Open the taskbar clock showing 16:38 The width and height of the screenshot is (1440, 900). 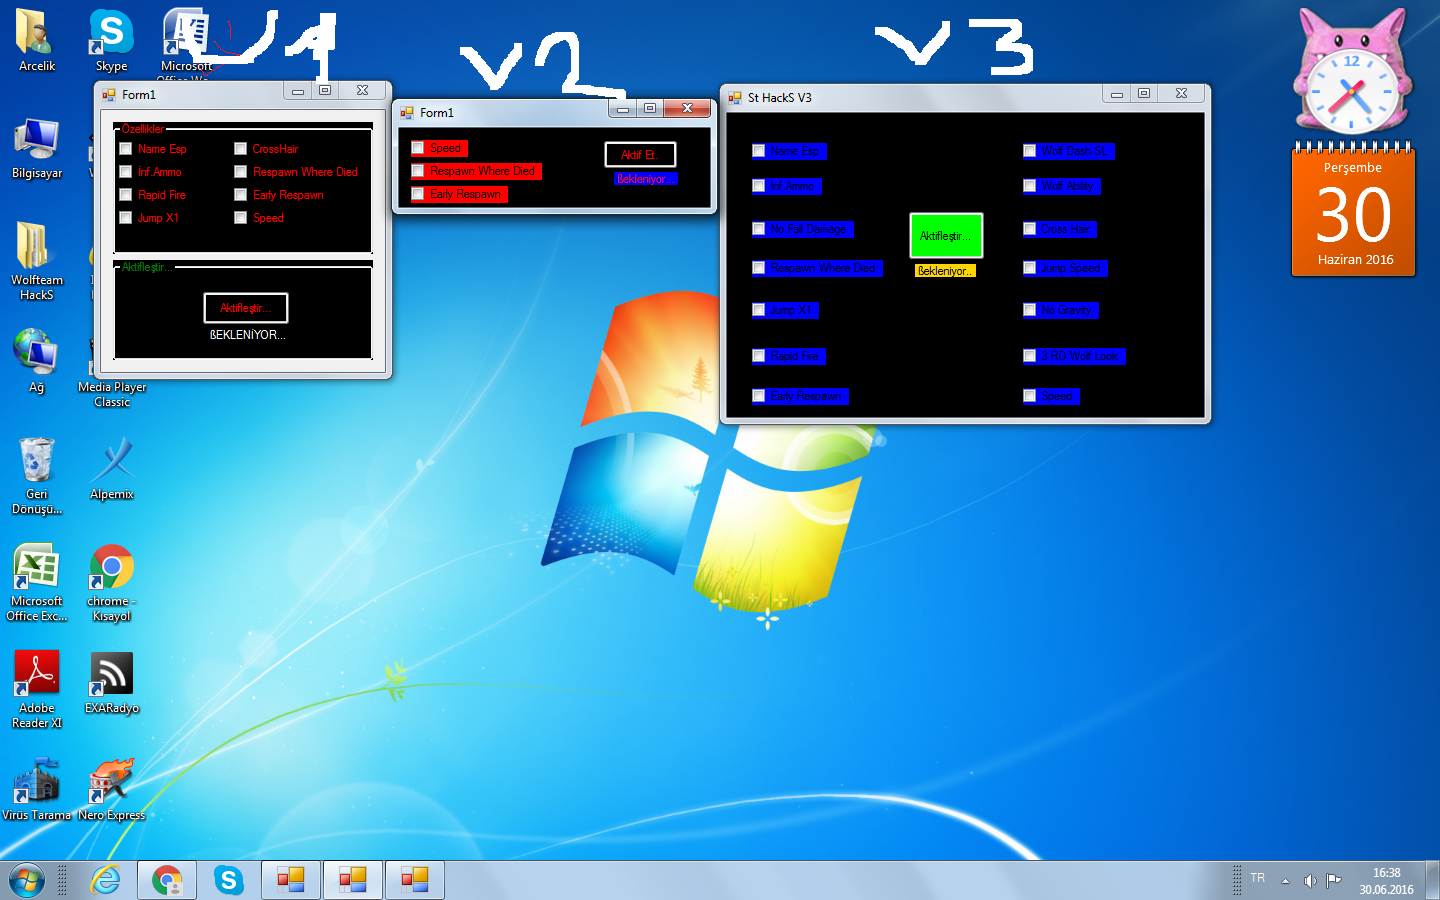click(1386, 881)
